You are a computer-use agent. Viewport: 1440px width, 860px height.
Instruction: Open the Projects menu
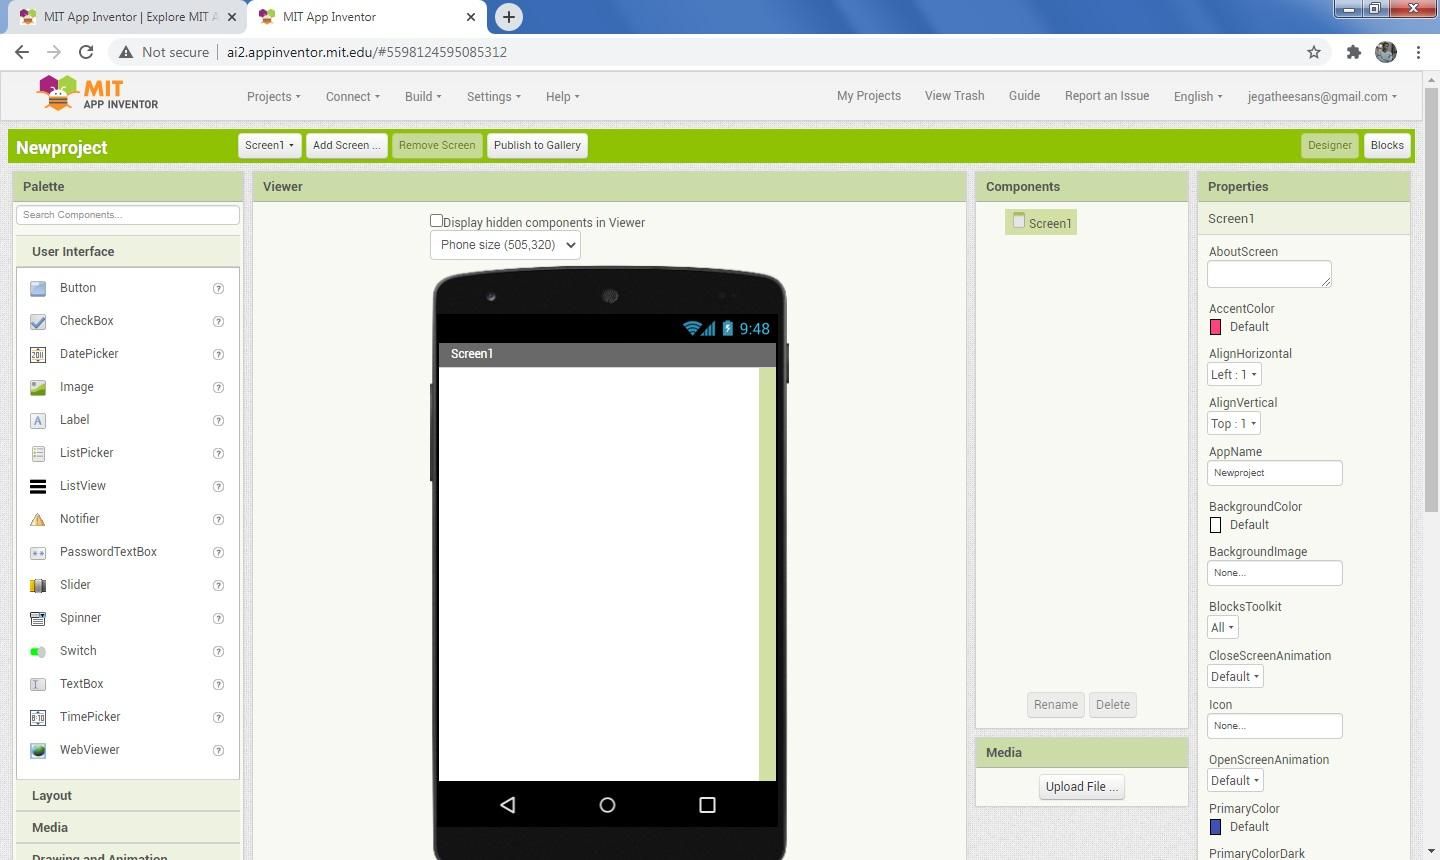273,96
